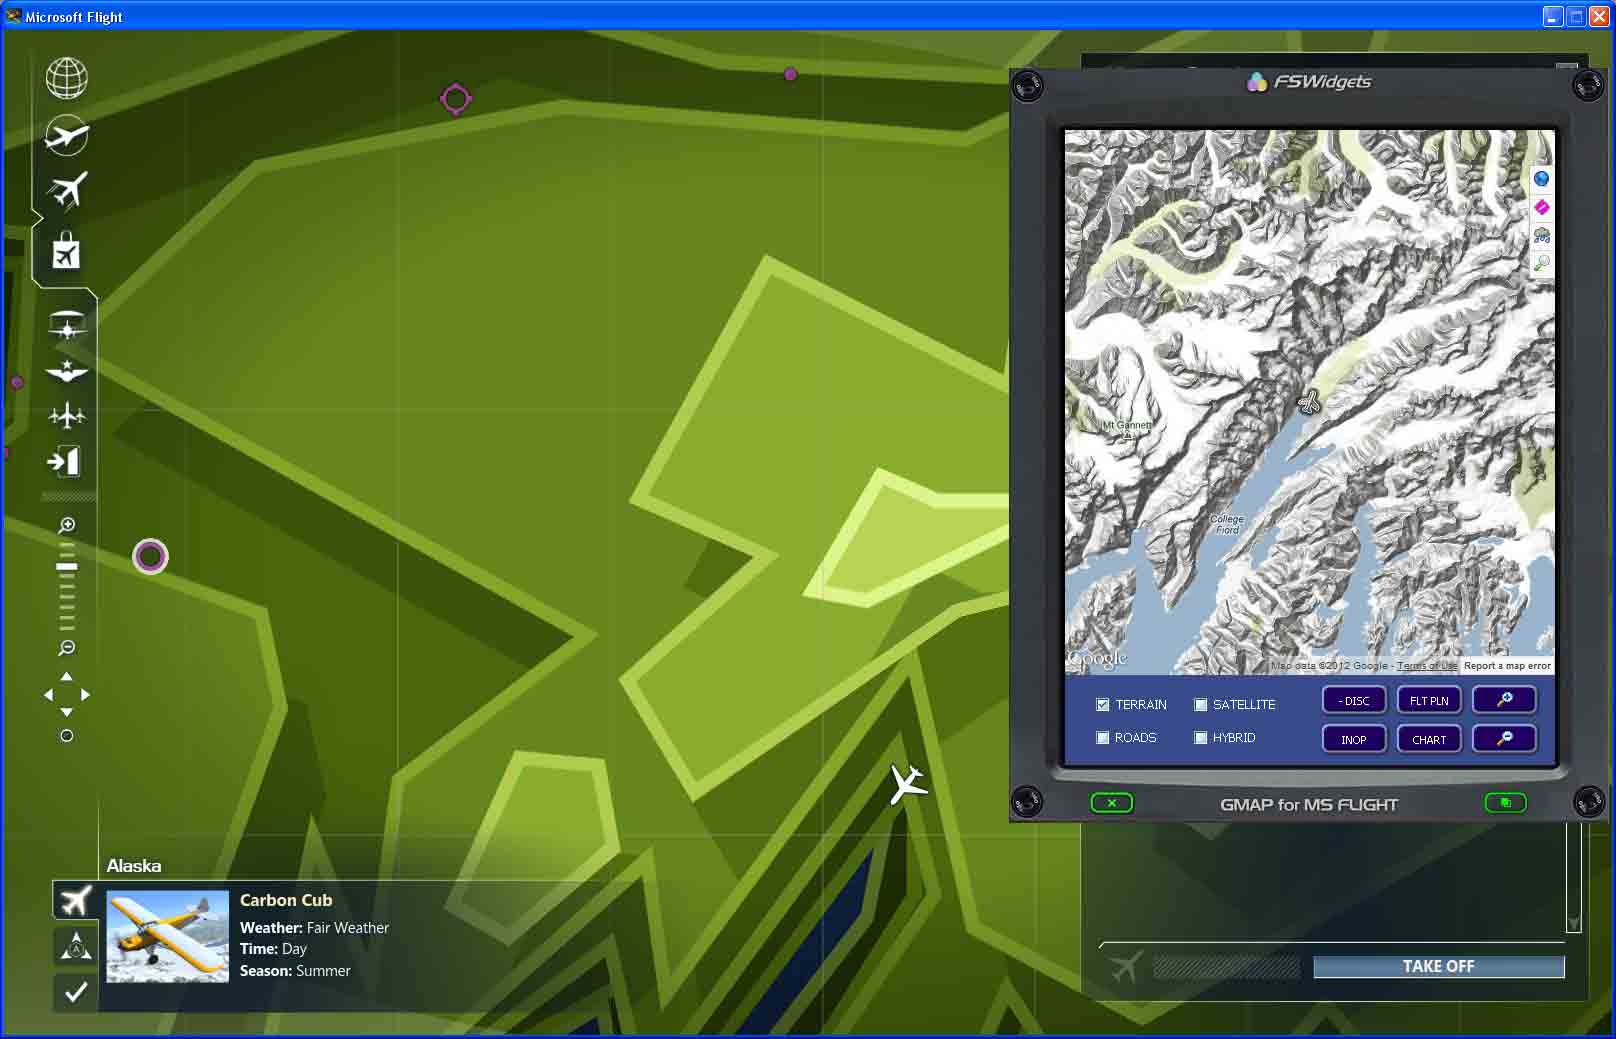This screenshot has width=1616, height=1039.
Task: Enable the HYBRID checkbox in GMAP
Action: click(x=1201, y=737)
